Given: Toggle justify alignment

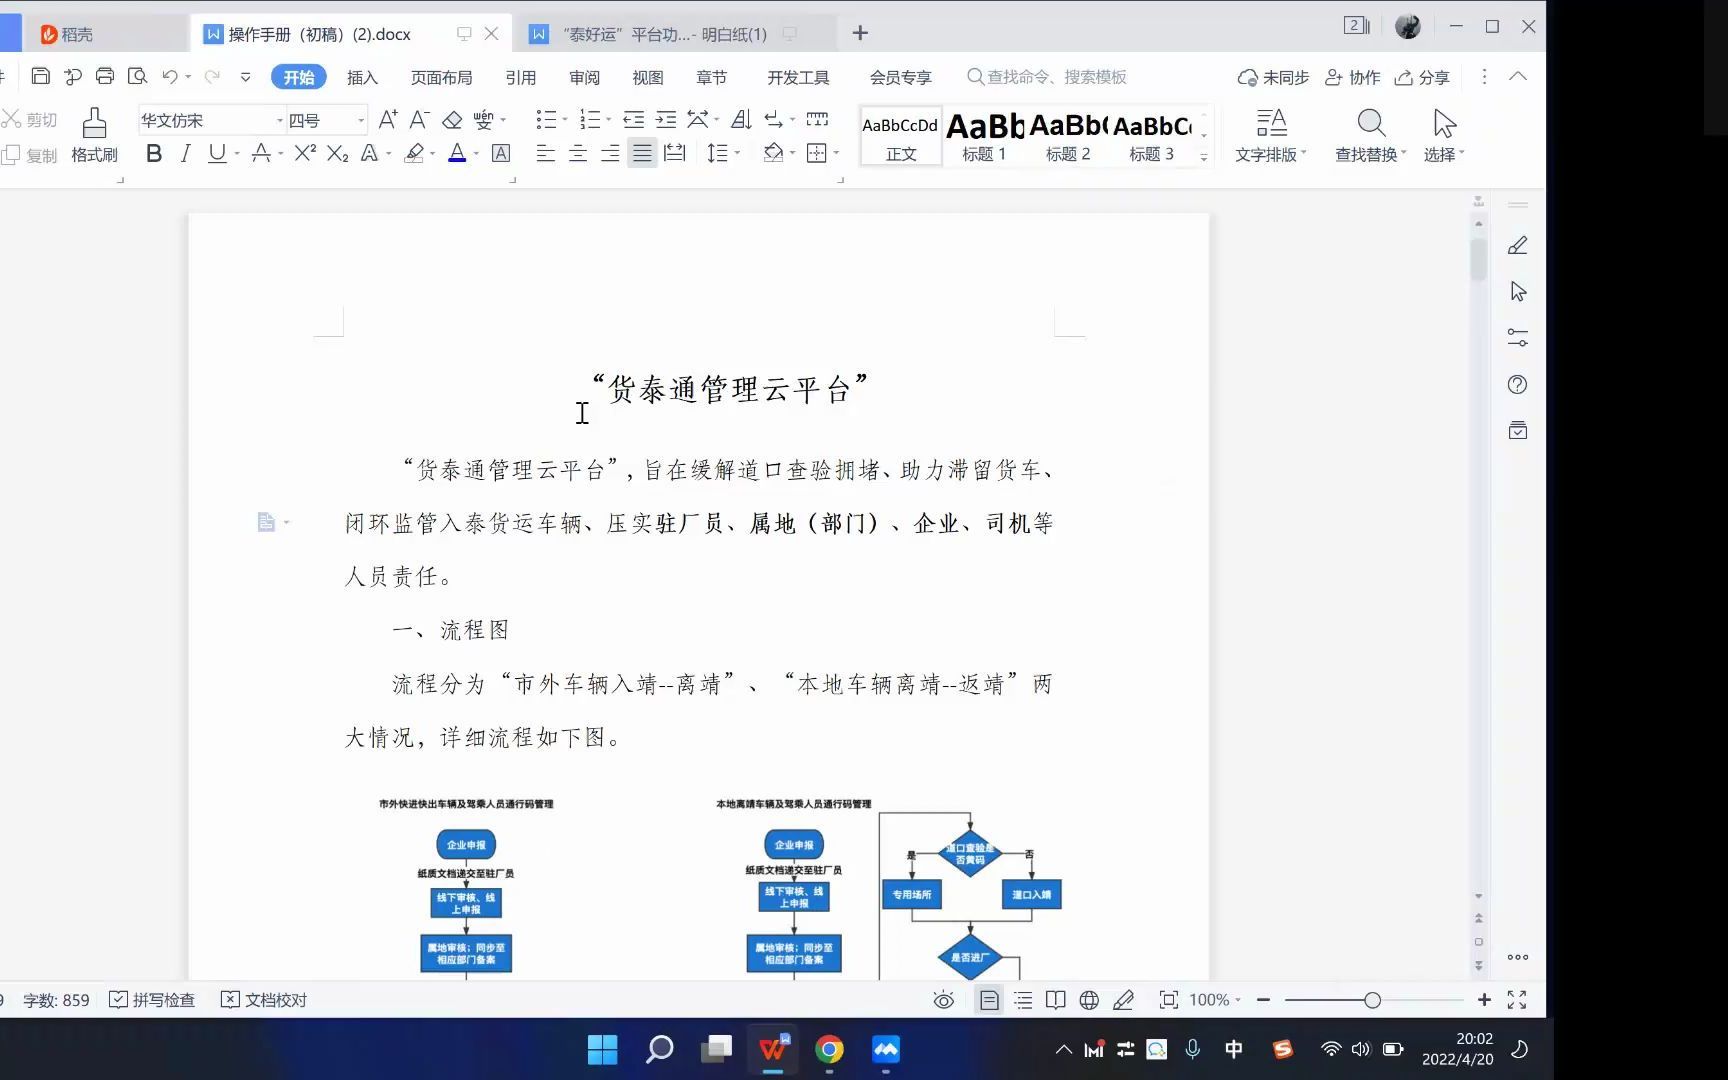Looking at the screenshot, I should (x=642, y=153).
